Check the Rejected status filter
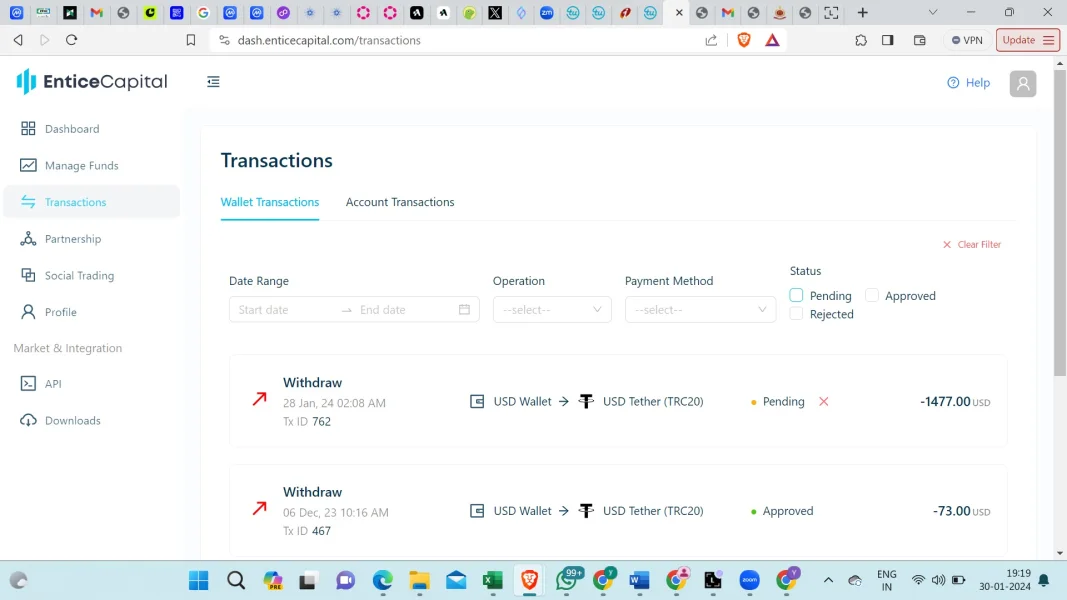This screenshot has height=600, width=1067. [x=796, y=314]
